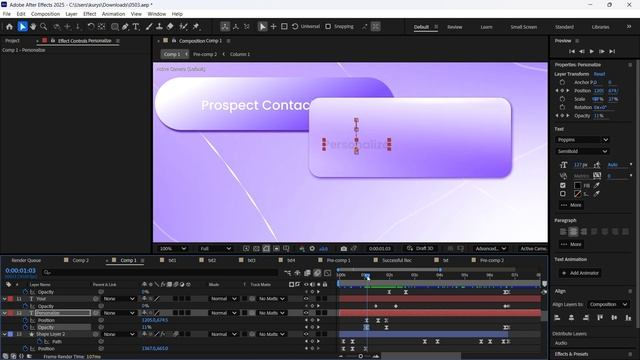Collapse the Personalize layer properties
The image size is (640, 360).
click(x=4, y=313)
